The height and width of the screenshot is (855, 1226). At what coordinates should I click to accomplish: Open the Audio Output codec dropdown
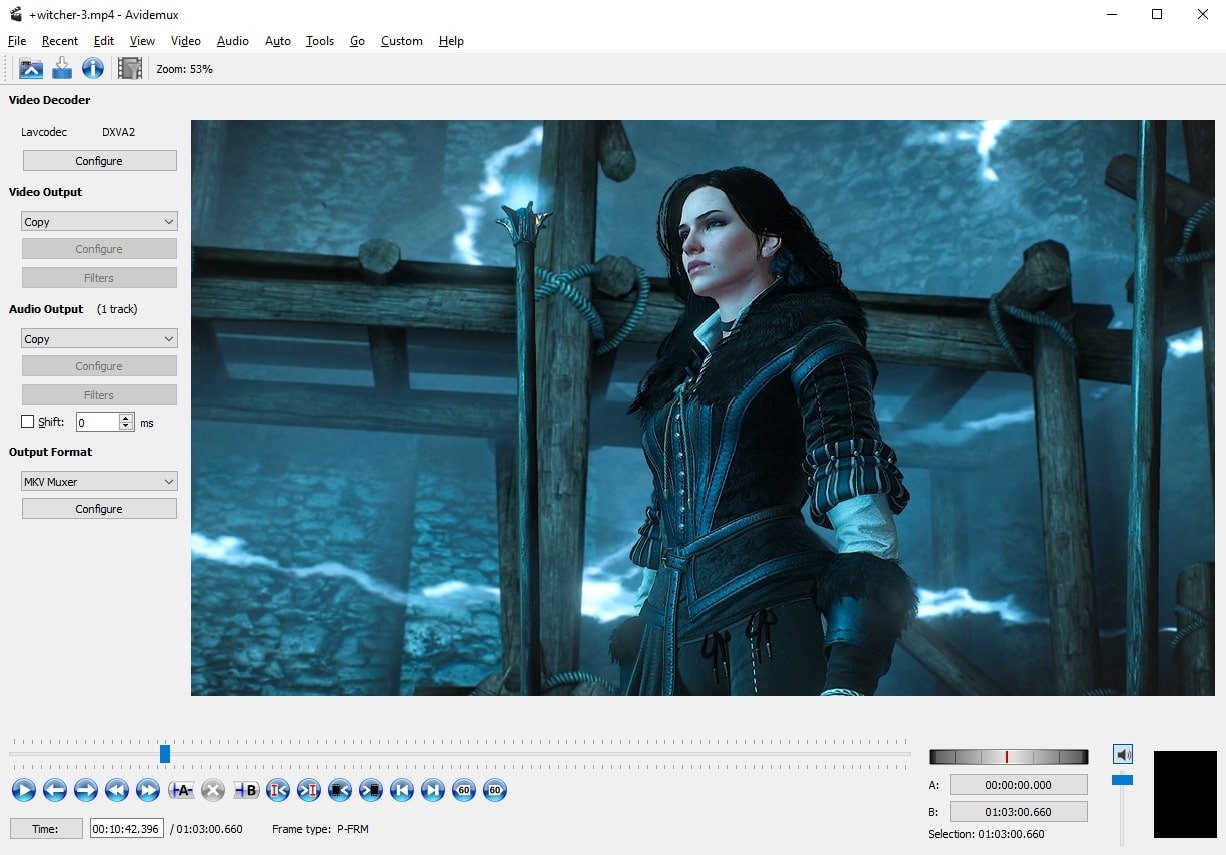pos(99,338)
